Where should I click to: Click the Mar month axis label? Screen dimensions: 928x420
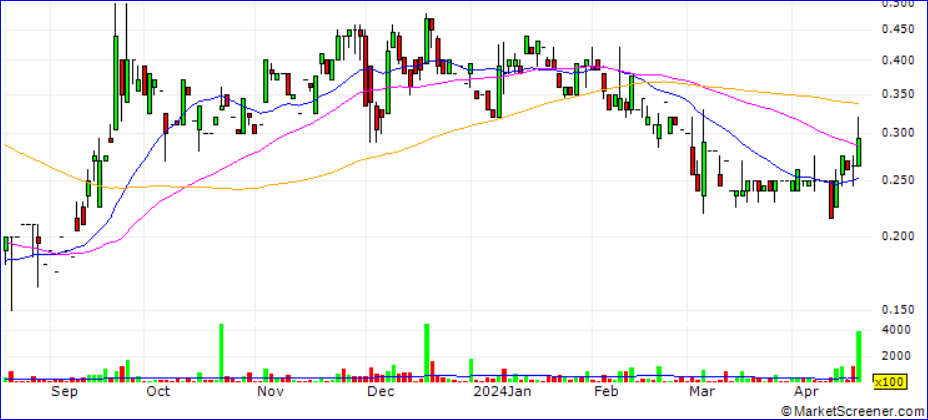click(707, 394)
